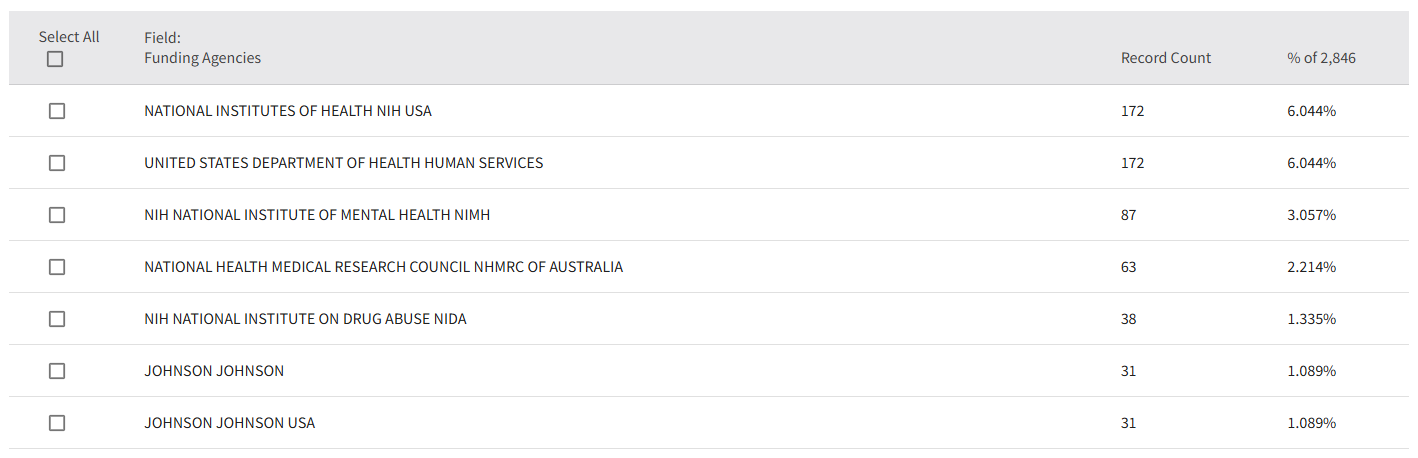Check the box beside Johnson Johnson USA
1418x458 pixels.
coord(57,423)
